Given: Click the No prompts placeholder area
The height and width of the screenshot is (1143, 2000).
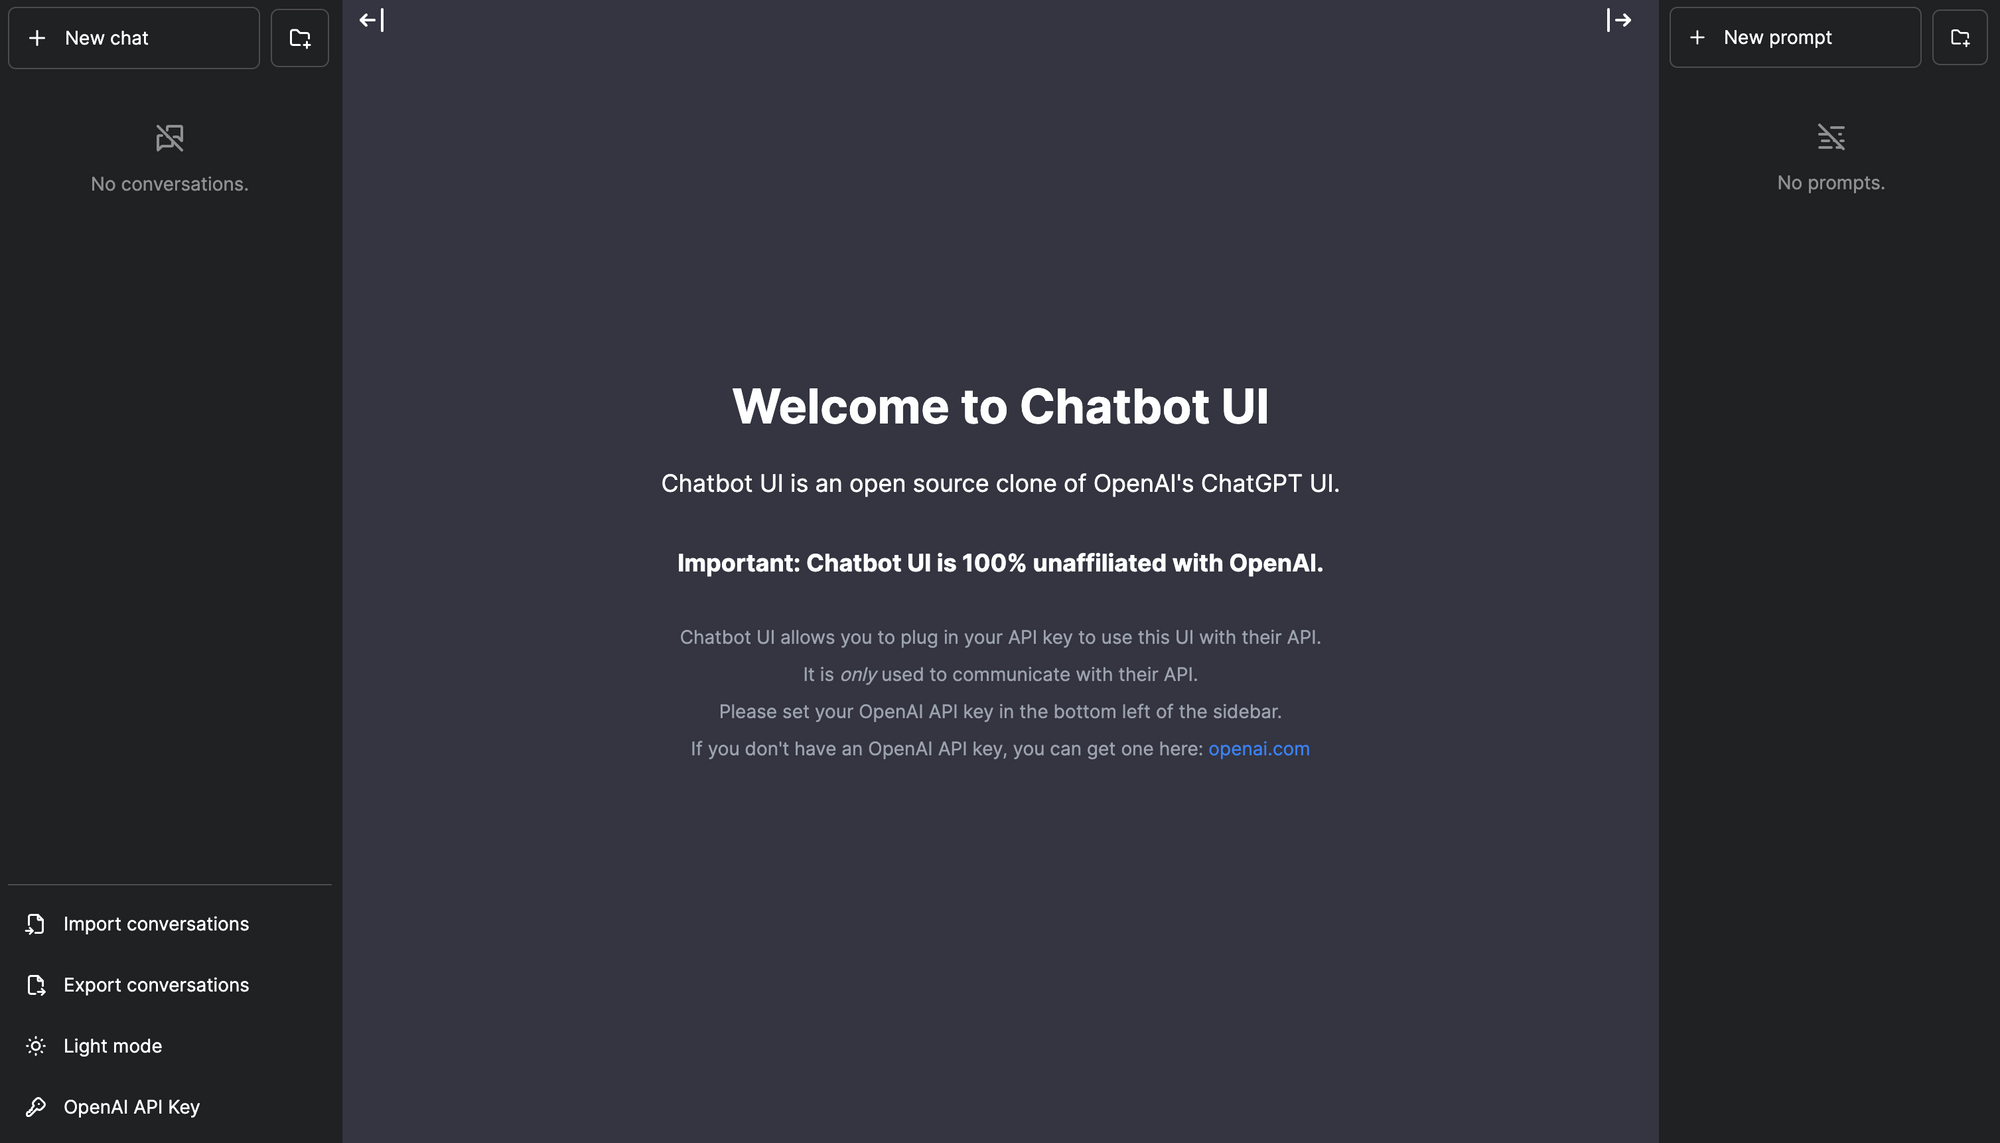Looking at the screenshot, I should coord(1830,155).
